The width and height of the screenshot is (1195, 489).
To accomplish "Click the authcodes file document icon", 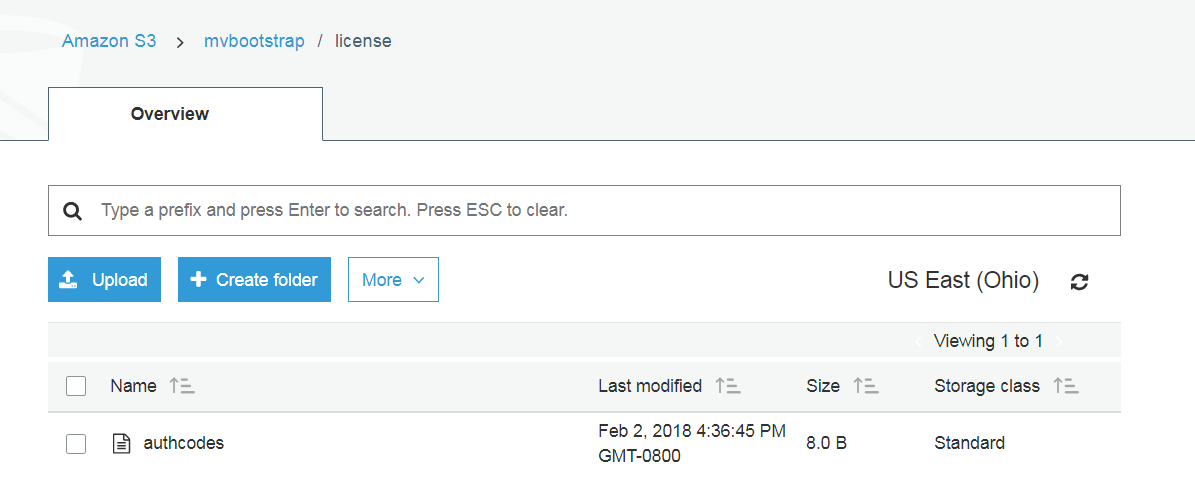I will pyautogui.click(x=121, y=443).
